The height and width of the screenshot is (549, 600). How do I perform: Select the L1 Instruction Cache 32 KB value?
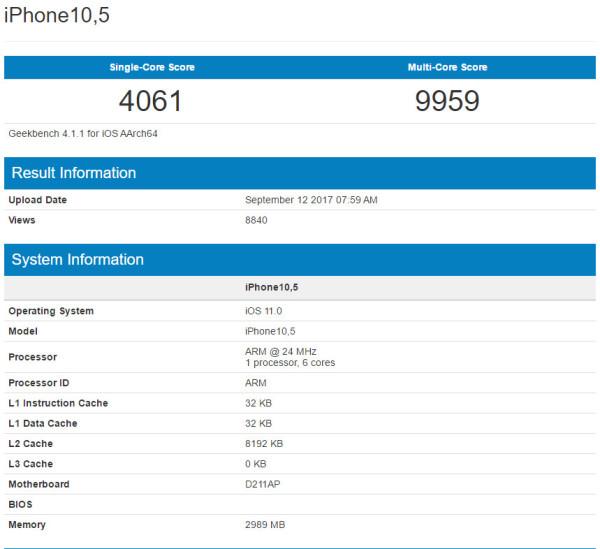(x=258, y=403)
